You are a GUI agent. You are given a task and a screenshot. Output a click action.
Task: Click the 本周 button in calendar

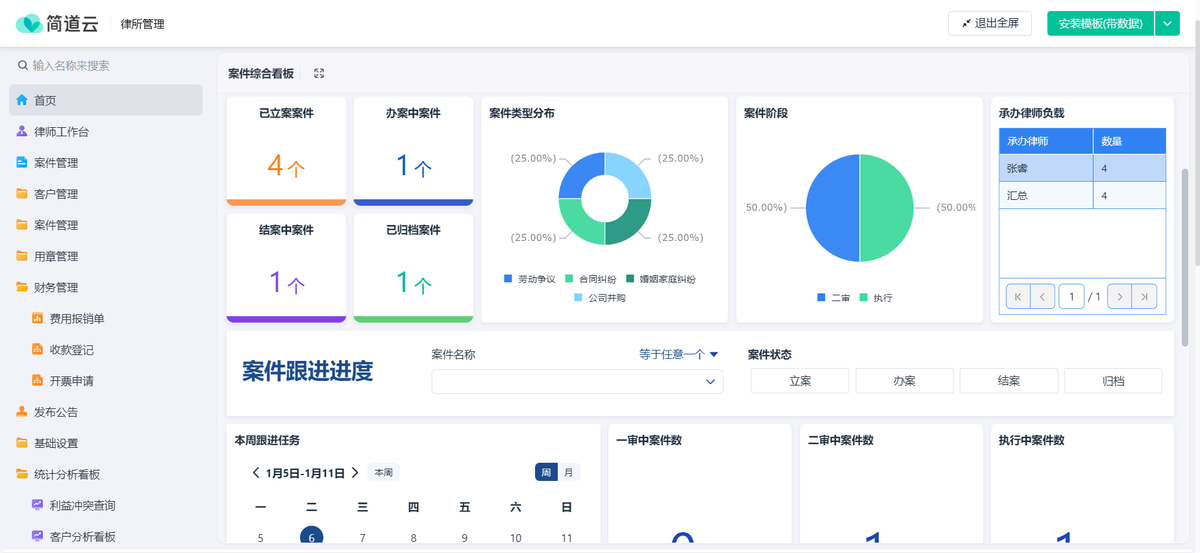pos(383,473)
